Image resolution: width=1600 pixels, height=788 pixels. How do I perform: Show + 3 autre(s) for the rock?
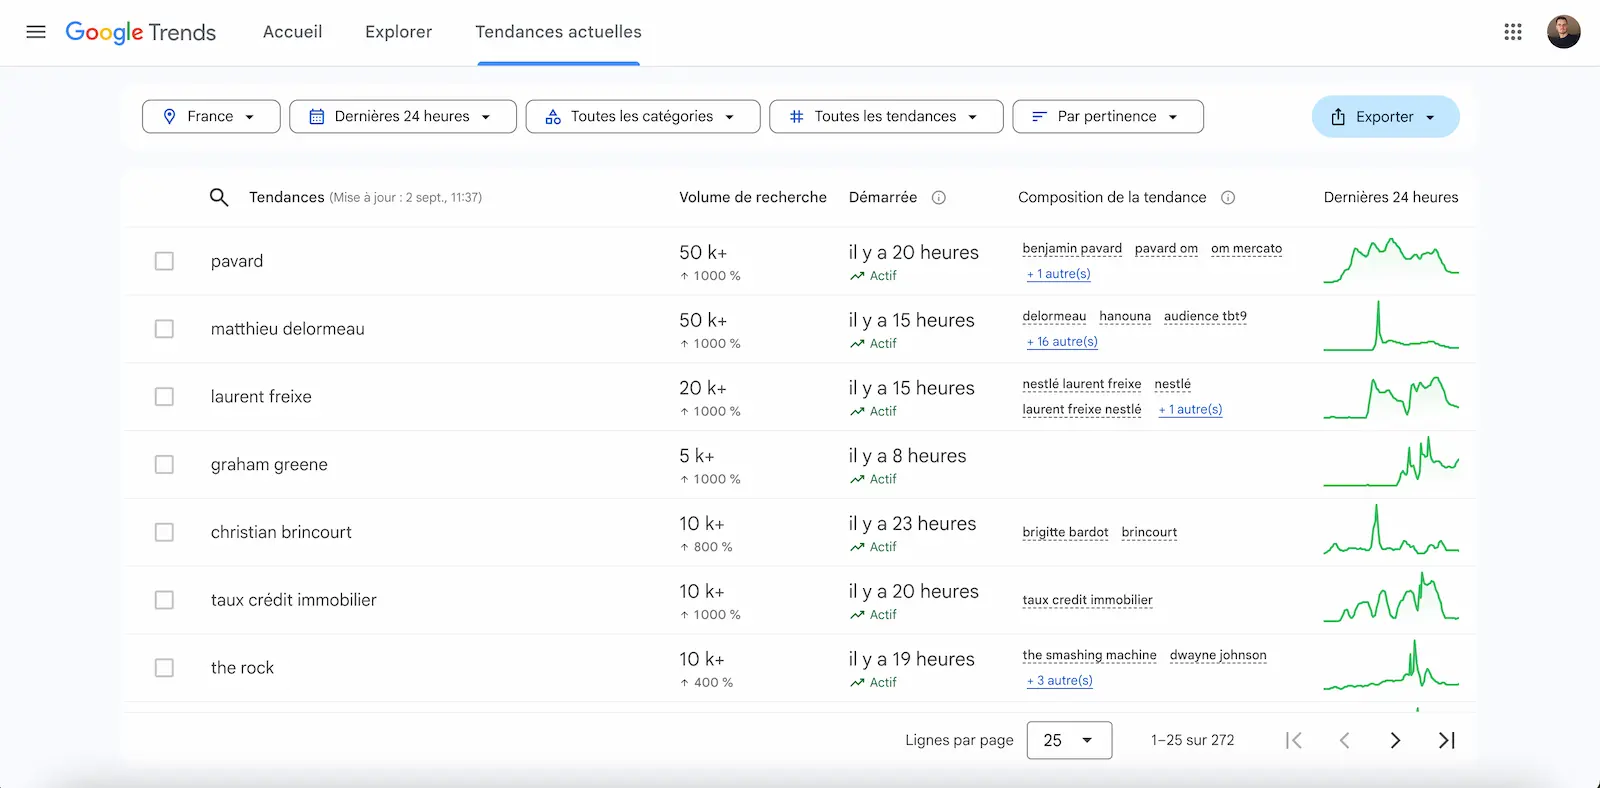pyautogui.click(x=1059, y=681)
